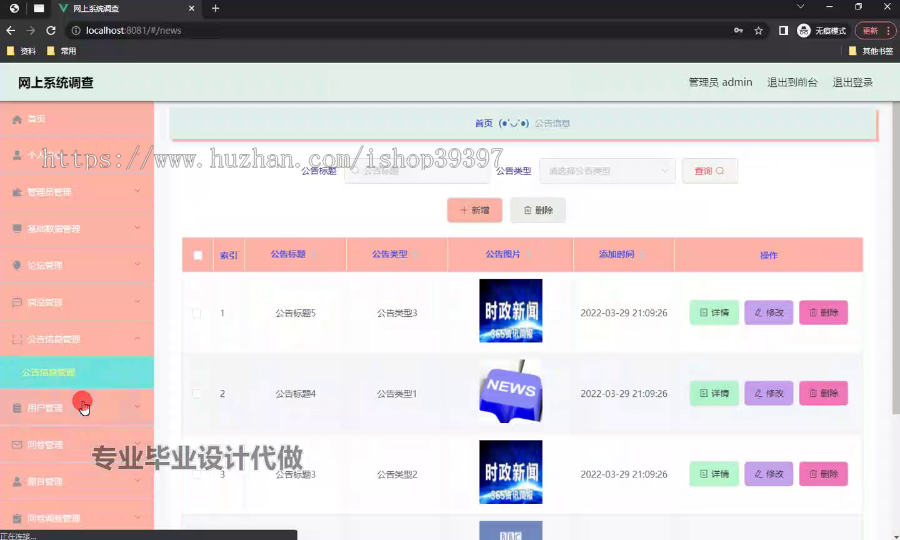Click 删除 for 公告标题4 row
Image resolution: width=900 pixels, height=540 pixels.
coord(823,393)
